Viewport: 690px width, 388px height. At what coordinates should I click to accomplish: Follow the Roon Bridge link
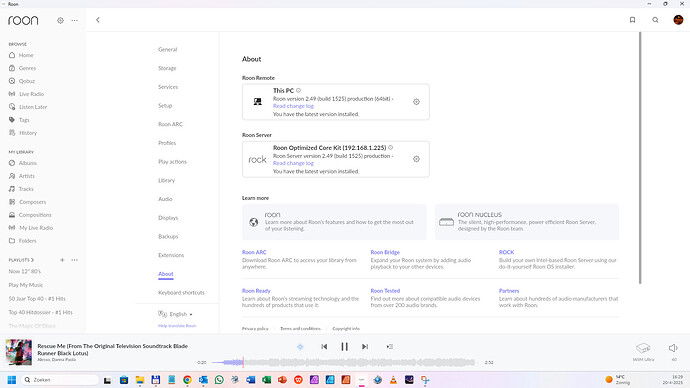point(385,253)
